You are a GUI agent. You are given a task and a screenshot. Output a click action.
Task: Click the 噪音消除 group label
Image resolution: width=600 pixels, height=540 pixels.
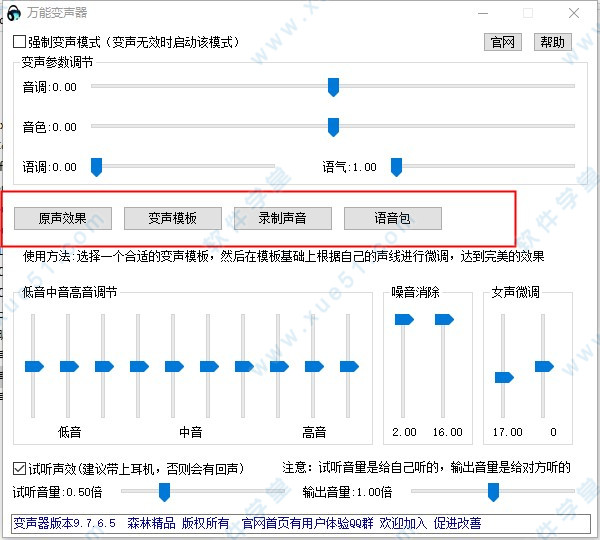pyautogui.click(x=415, y=292)
